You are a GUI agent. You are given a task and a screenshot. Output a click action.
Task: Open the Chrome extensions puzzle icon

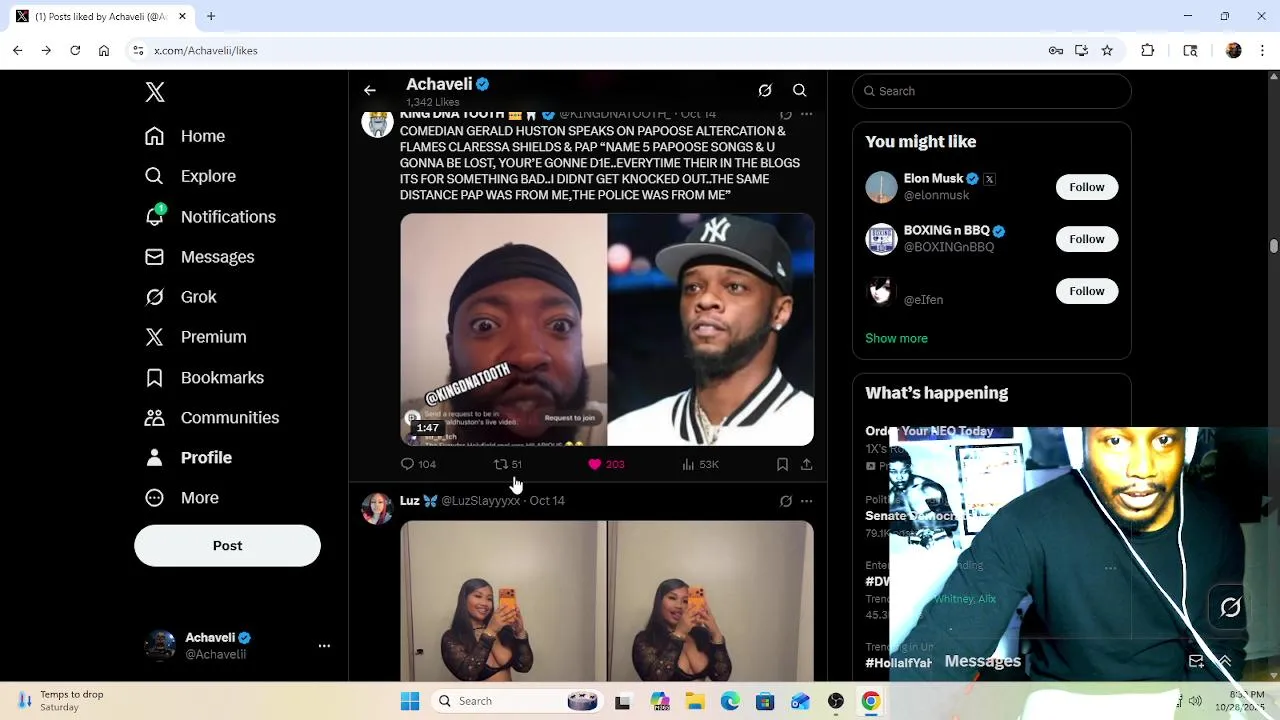(x=1148, y=50)
